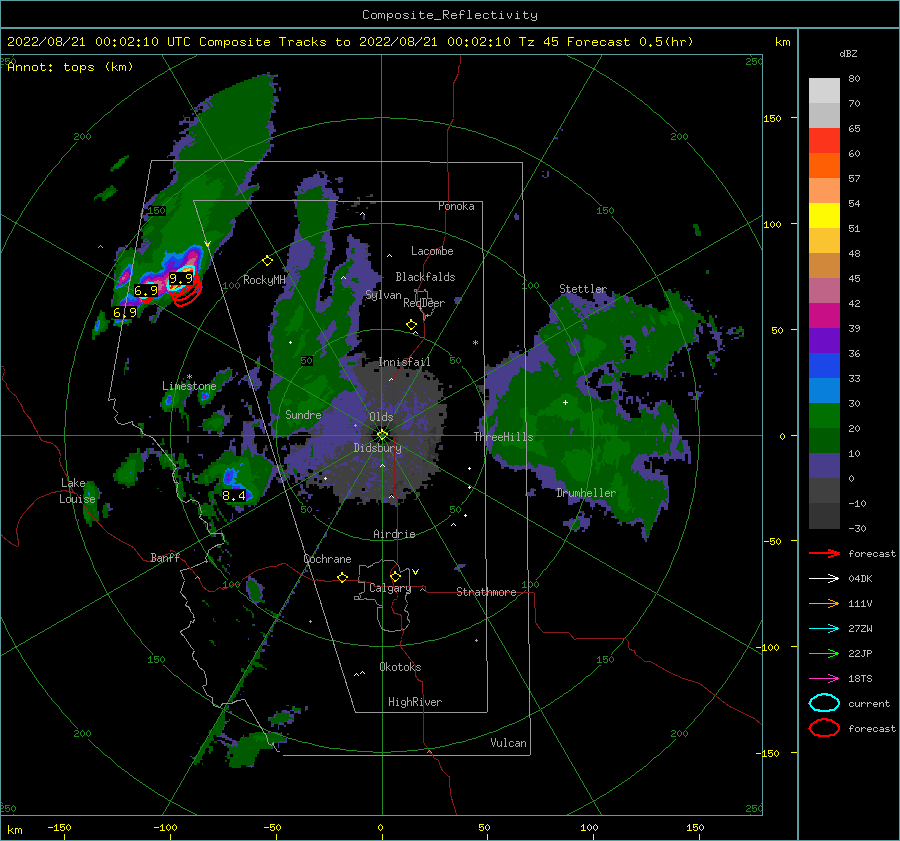Select the light gray 70-80 dBZ swatch

[824, 91]
